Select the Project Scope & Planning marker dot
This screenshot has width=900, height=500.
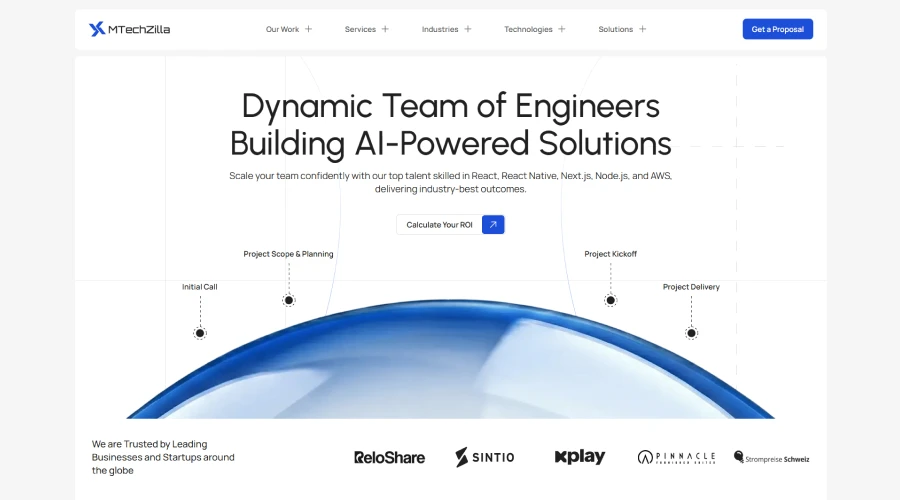click(x=289, y=300)
